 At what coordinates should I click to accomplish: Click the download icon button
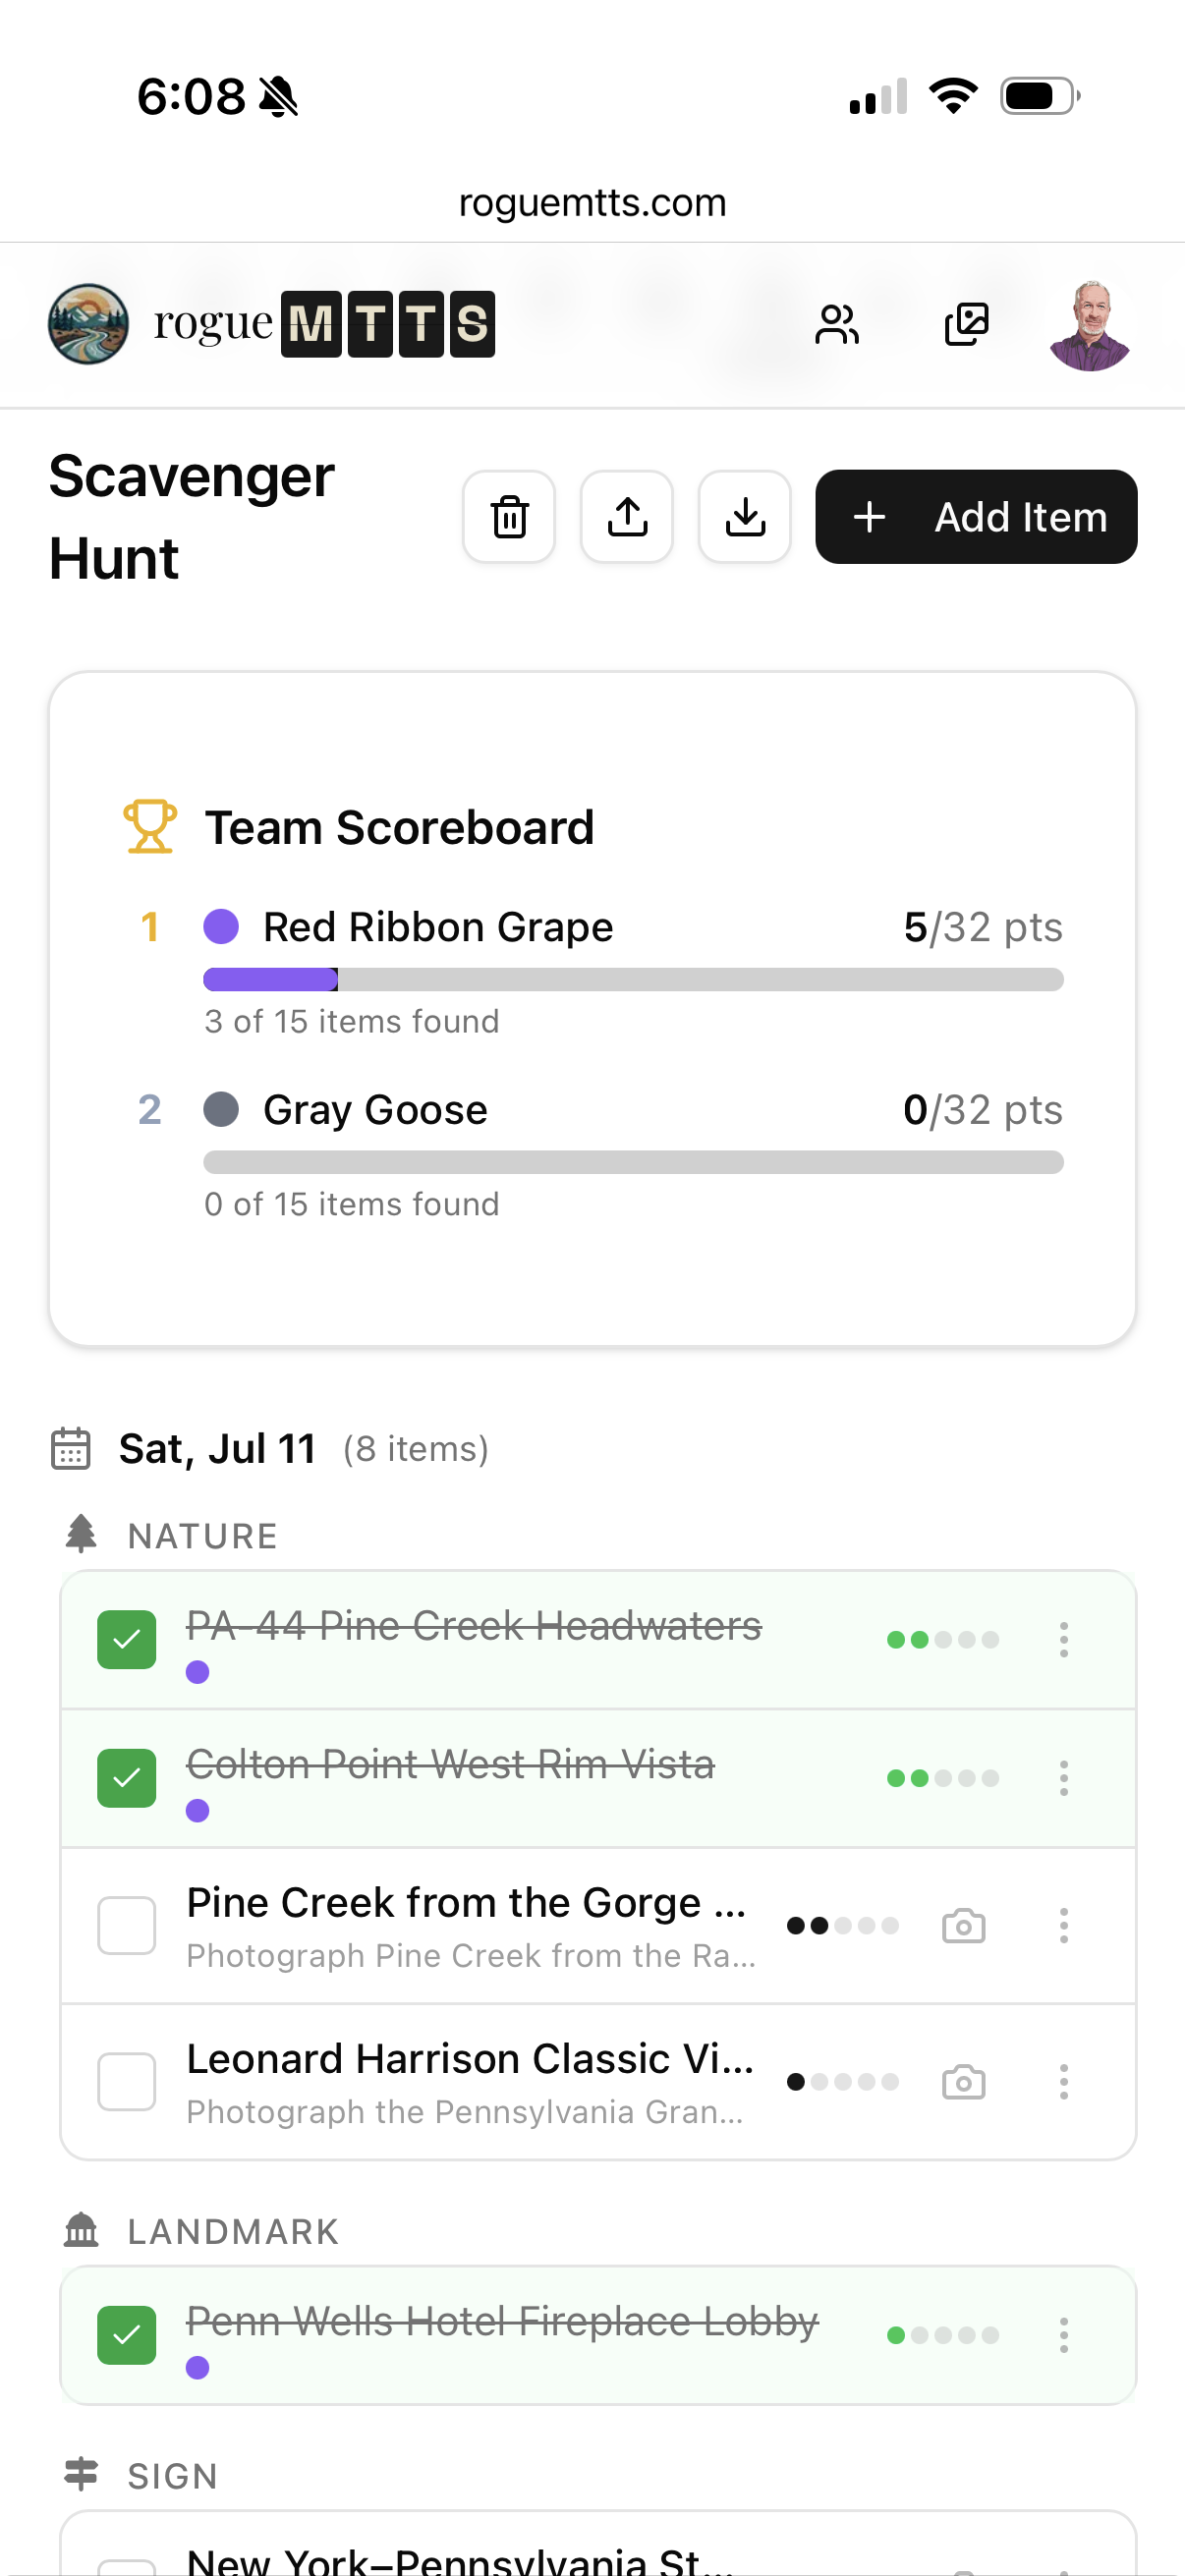(x=745, y=517)
